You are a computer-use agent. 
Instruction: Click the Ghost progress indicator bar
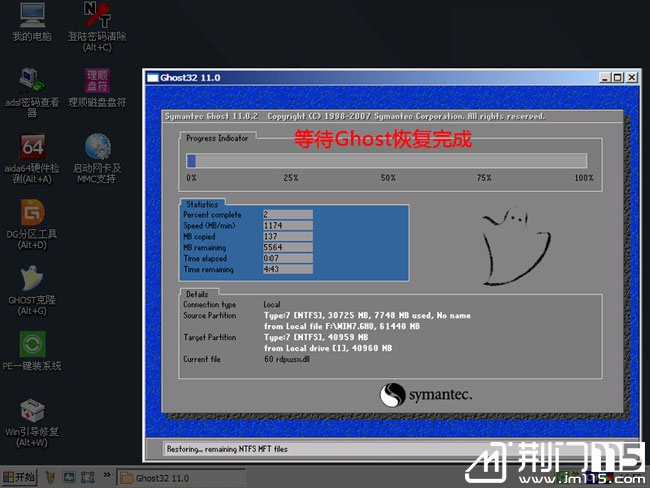pos(386,161)
